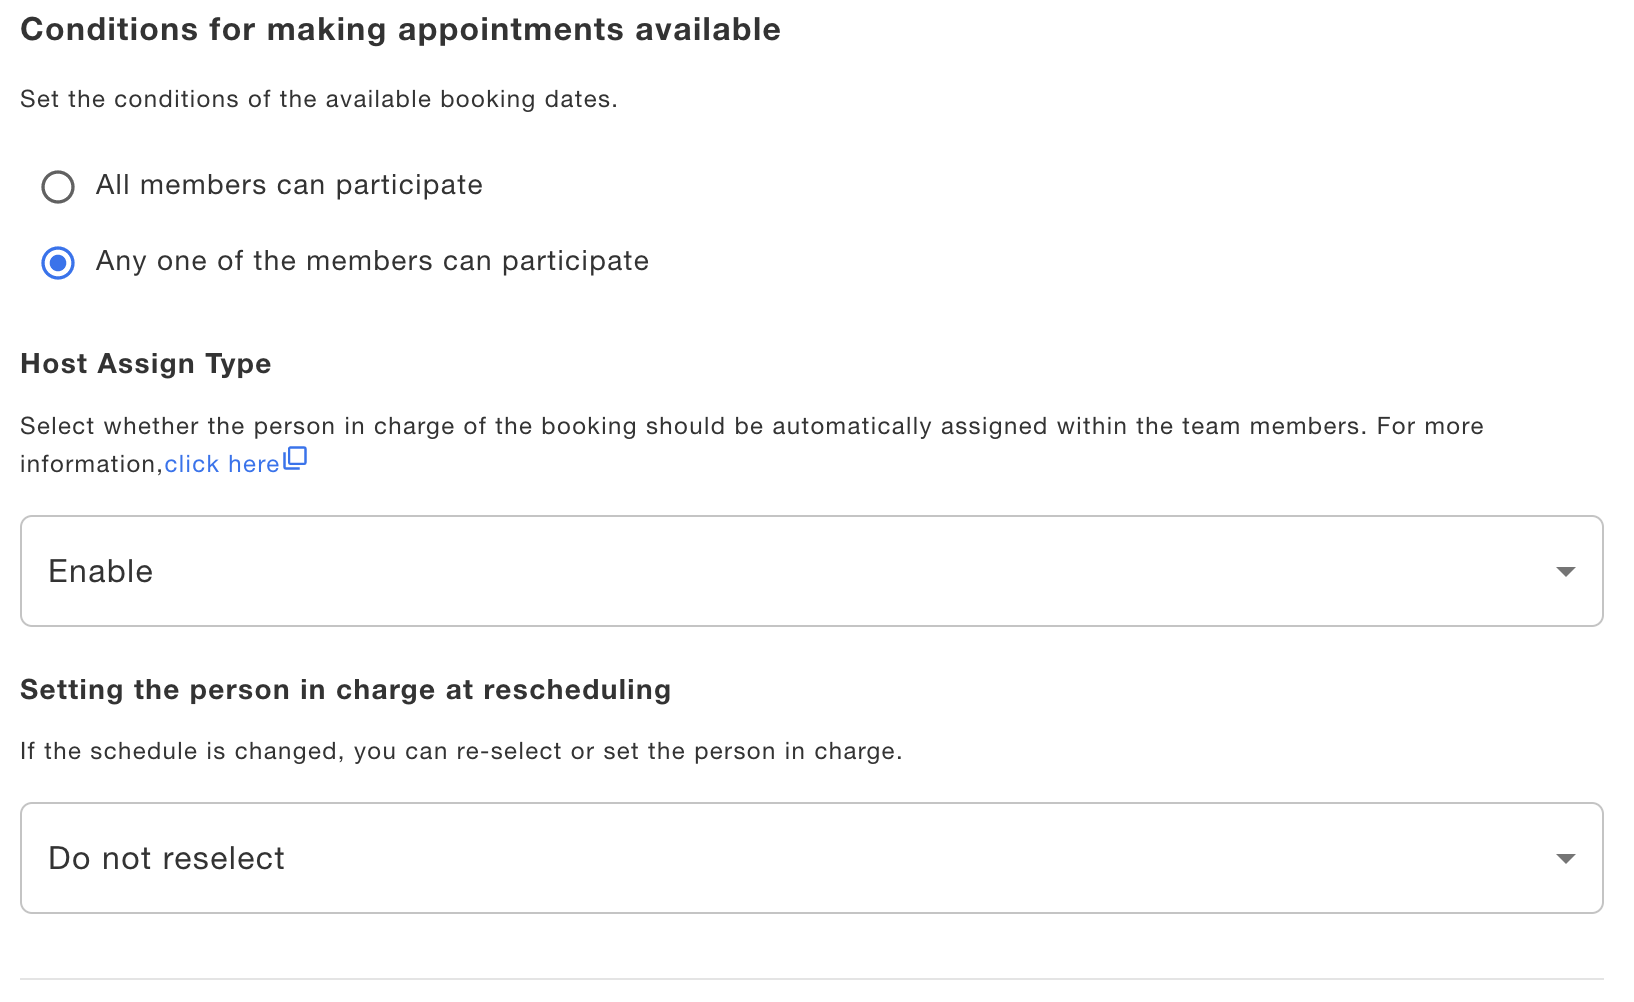Image resolution: width=1634 pixels, height=1002 pixels.
Task: Click the horizontal divider below the rescheduling dropdown
Action: coord(810,979)
